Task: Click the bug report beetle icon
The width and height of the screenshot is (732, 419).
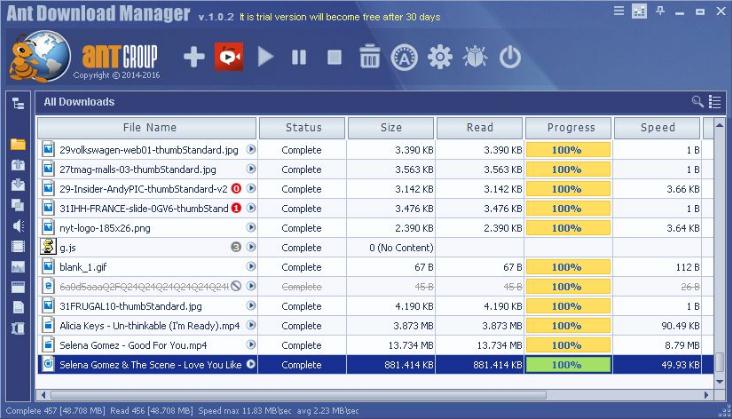Action: [x=475, y=57]
